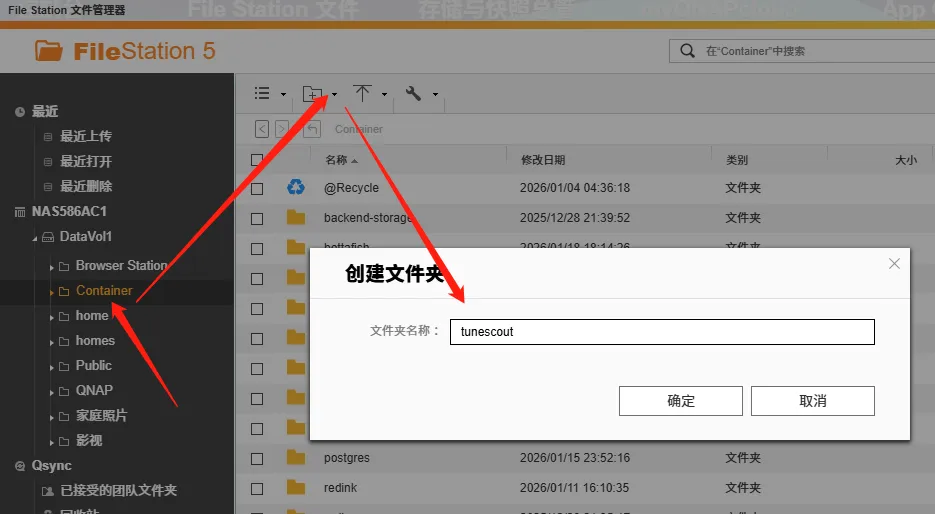The width and height of the screenshot is (935, 514).
Task: Expand the Container folder arrow
Action: click(51, 292)
